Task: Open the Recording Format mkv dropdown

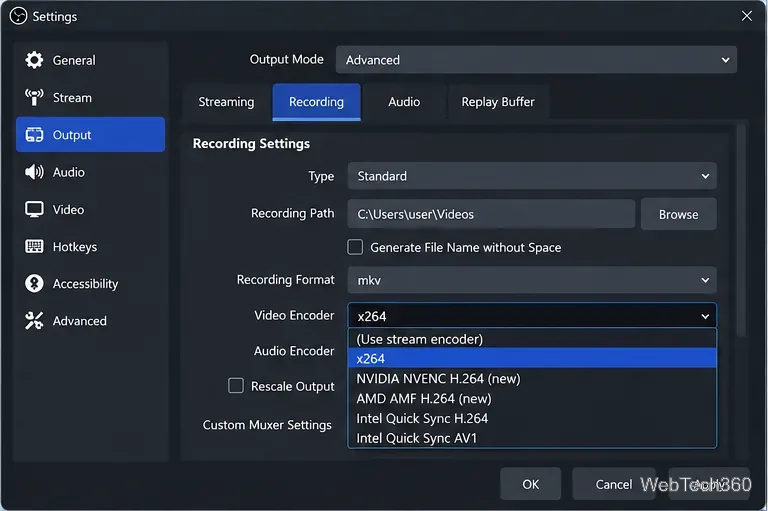Action: (x=532, y=280)
